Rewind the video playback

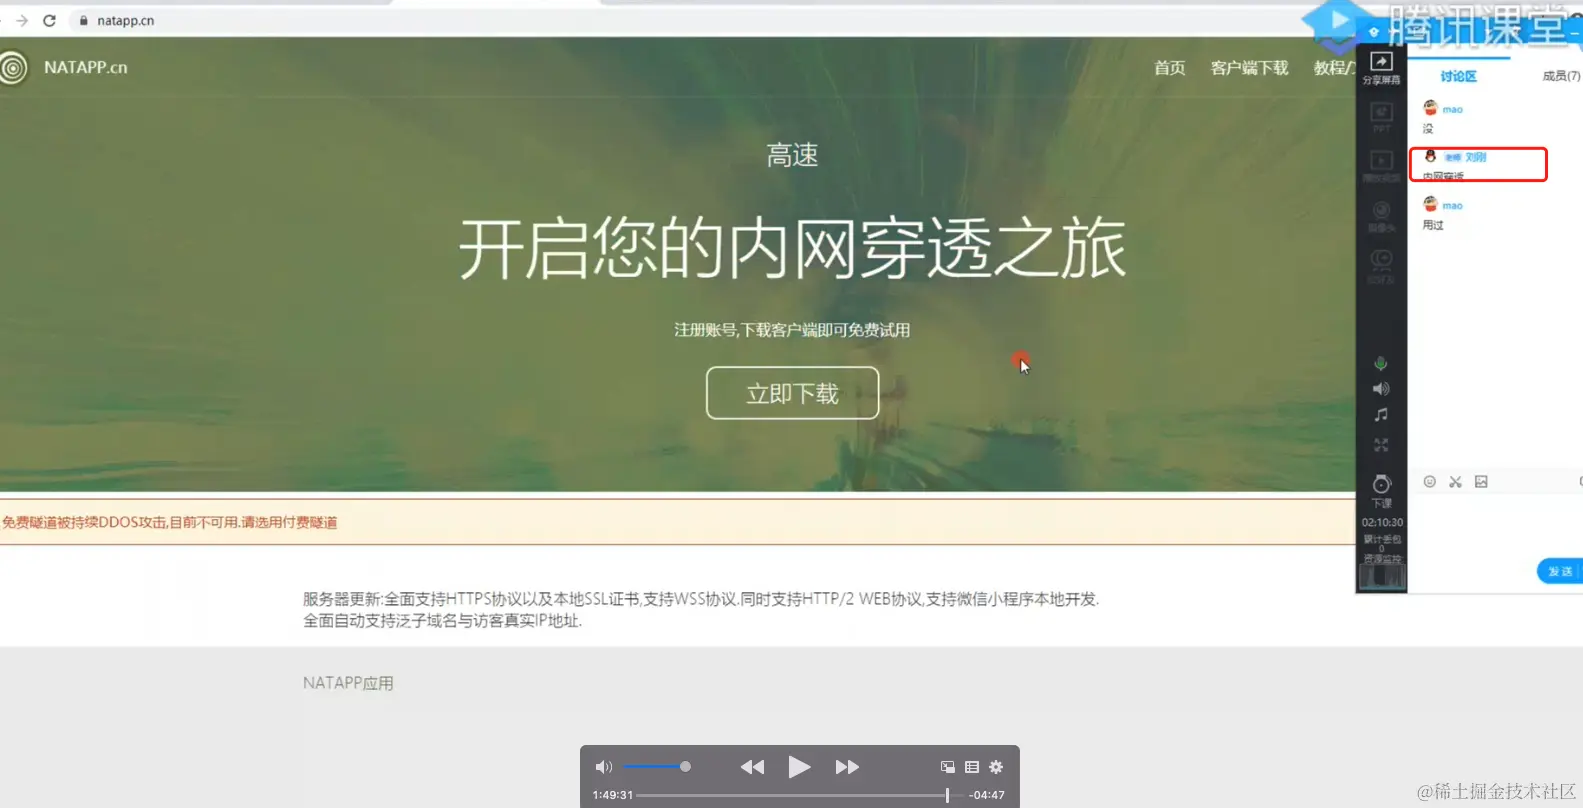point(752,767)
